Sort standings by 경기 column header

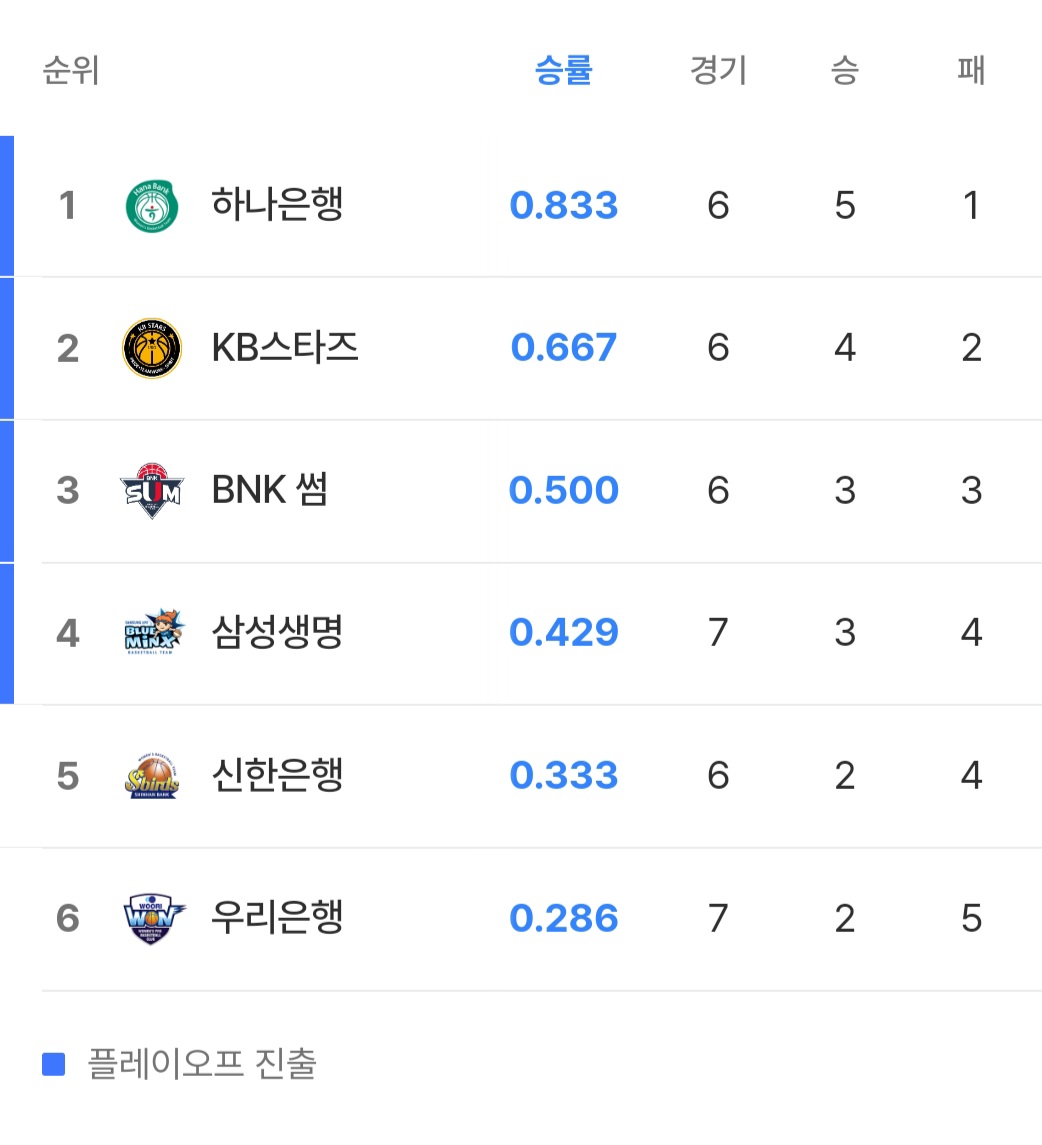click(x=718, y=71)
